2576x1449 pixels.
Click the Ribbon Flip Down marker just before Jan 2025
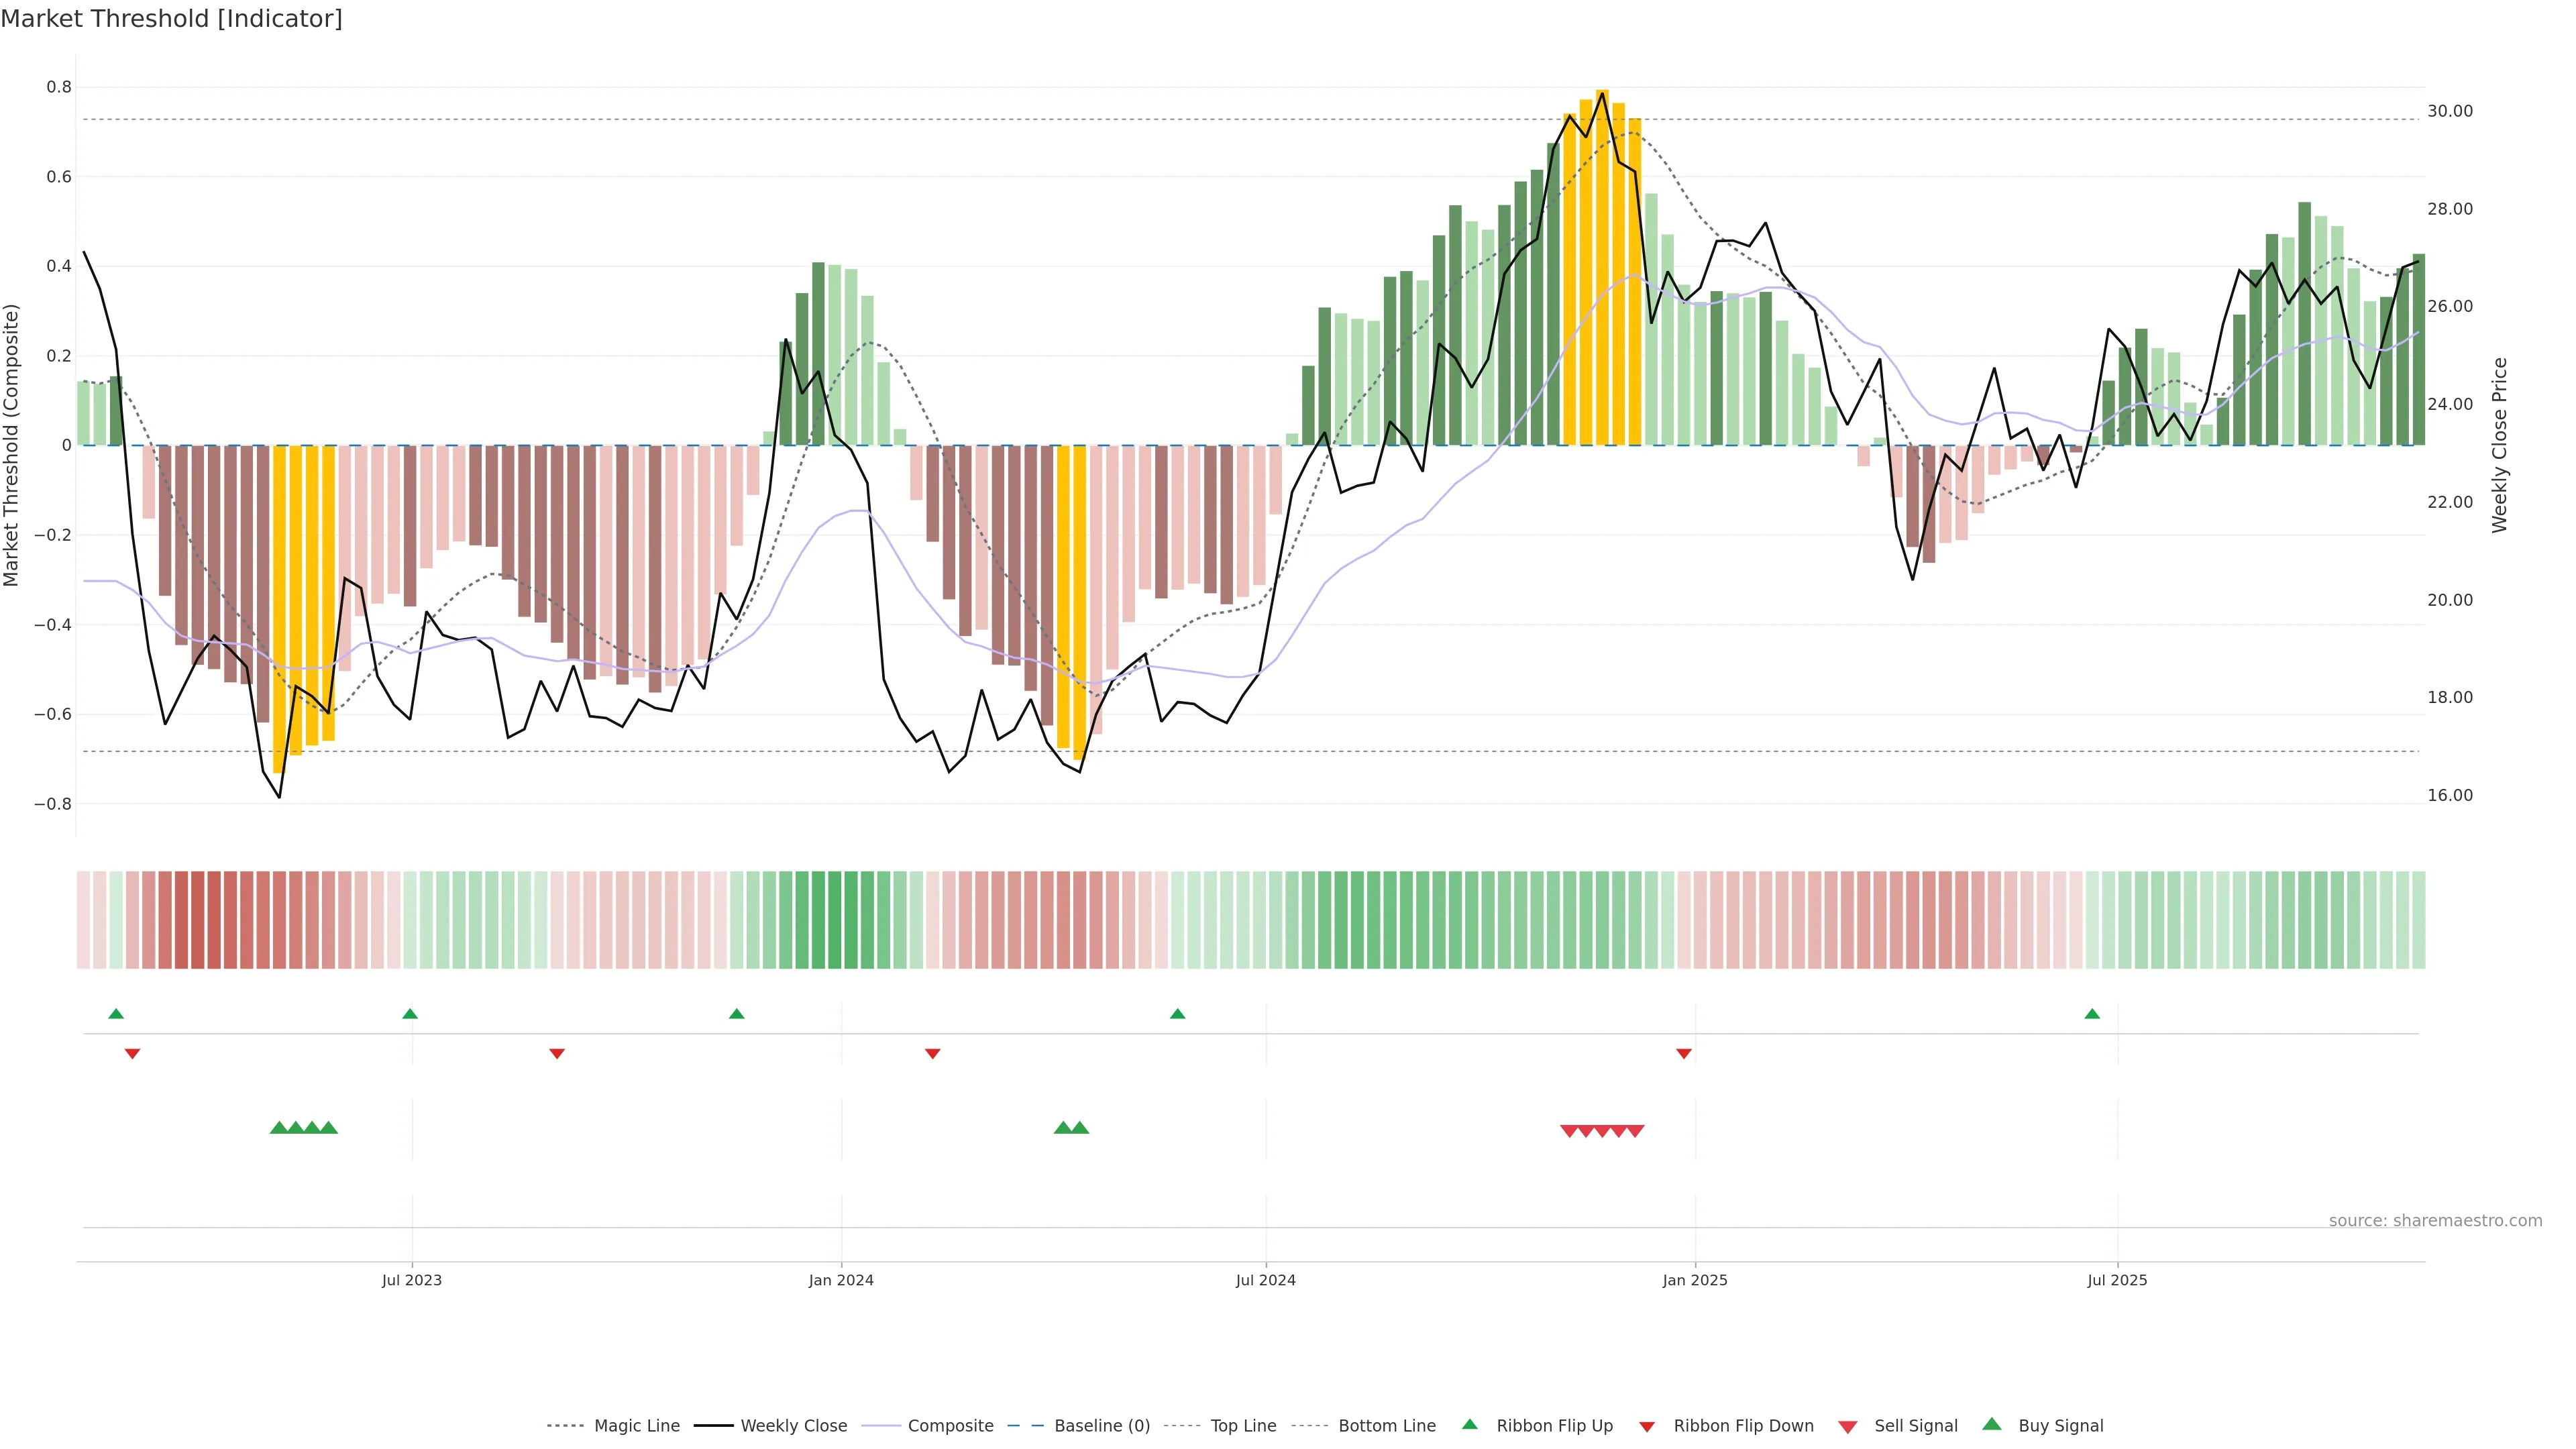coord(1684,1053)
